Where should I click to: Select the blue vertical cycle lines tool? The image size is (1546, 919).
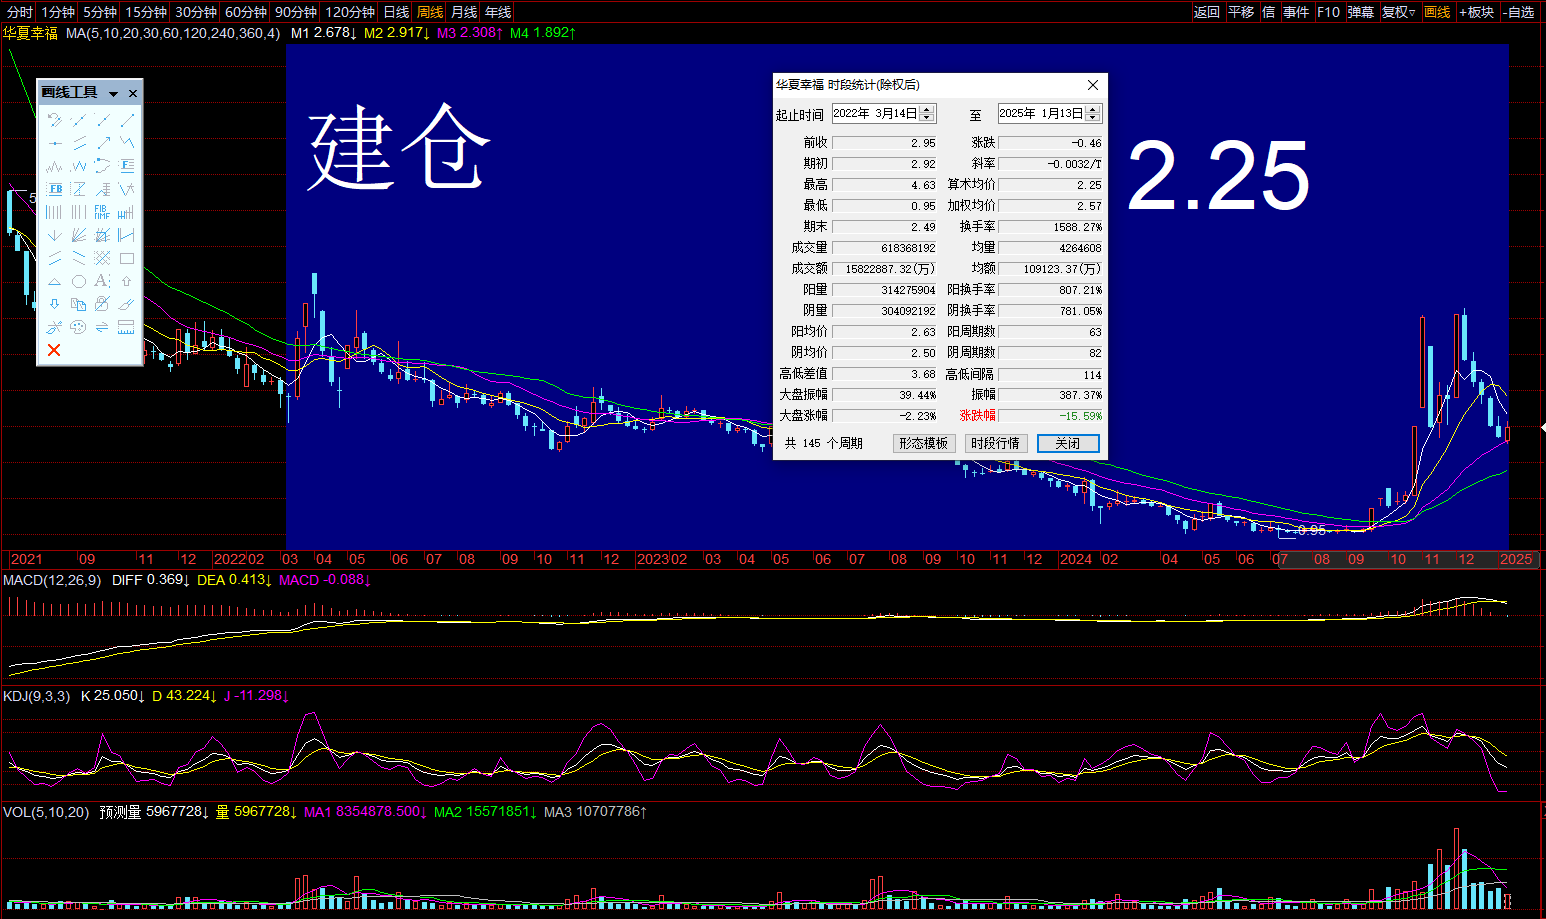click(x=54, y=212)
